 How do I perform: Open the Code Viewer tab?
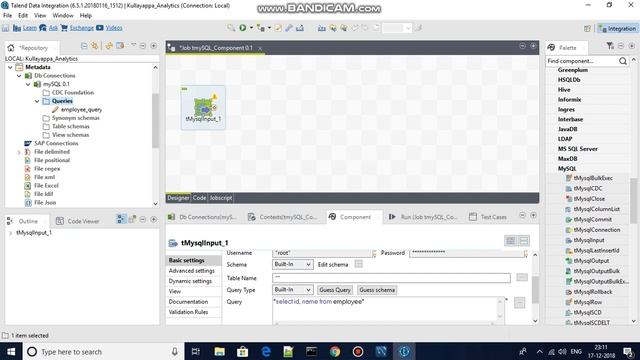(78, 221)
